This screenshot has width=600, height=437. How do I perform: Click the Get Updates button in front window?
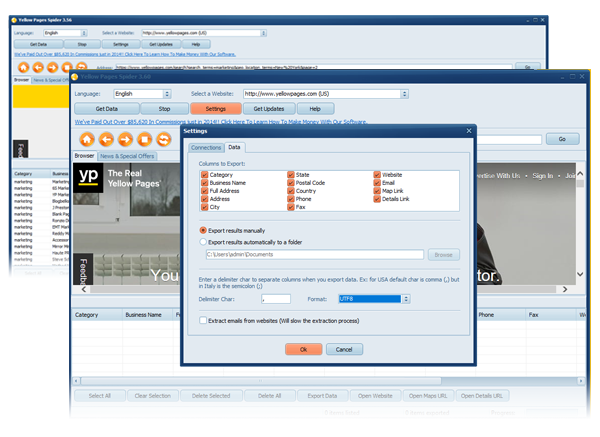pyautogui.click(x=269, y=109)
